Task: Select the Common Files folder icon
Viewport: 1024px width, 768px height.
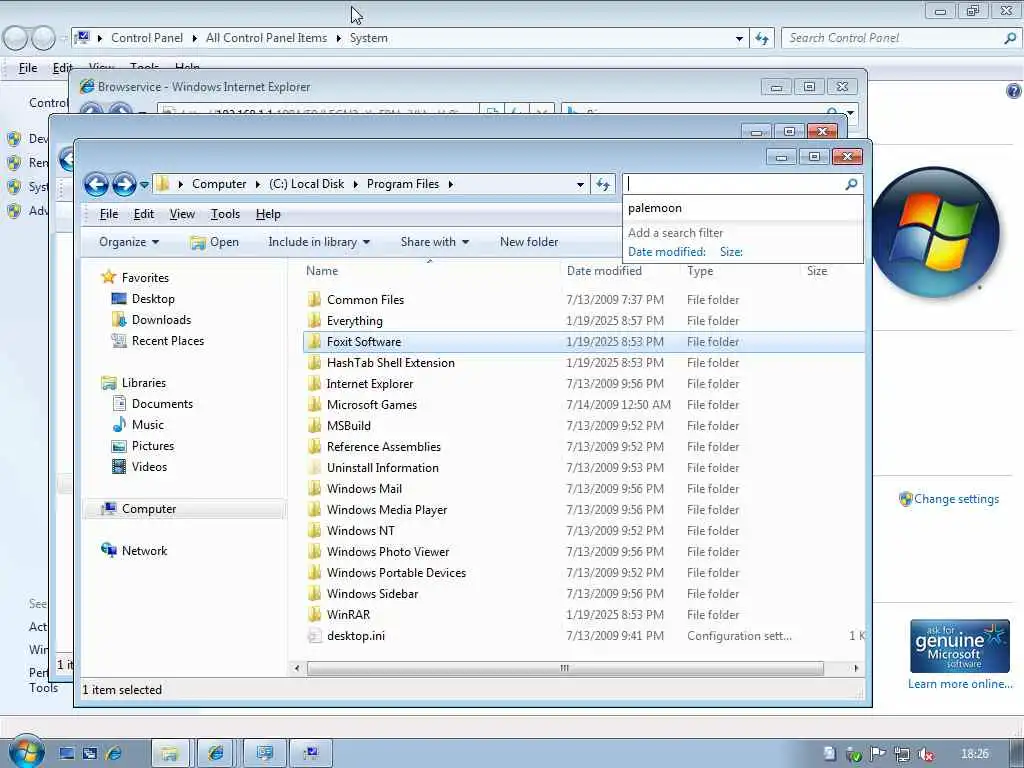Action: 314,300
